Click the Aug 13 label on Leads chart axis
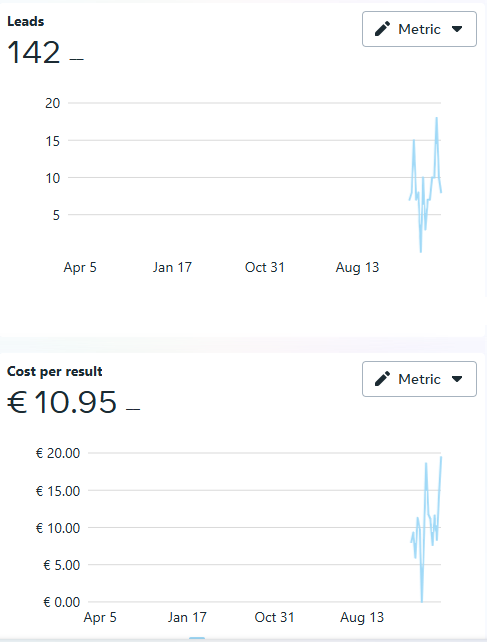 coord(357,267)
